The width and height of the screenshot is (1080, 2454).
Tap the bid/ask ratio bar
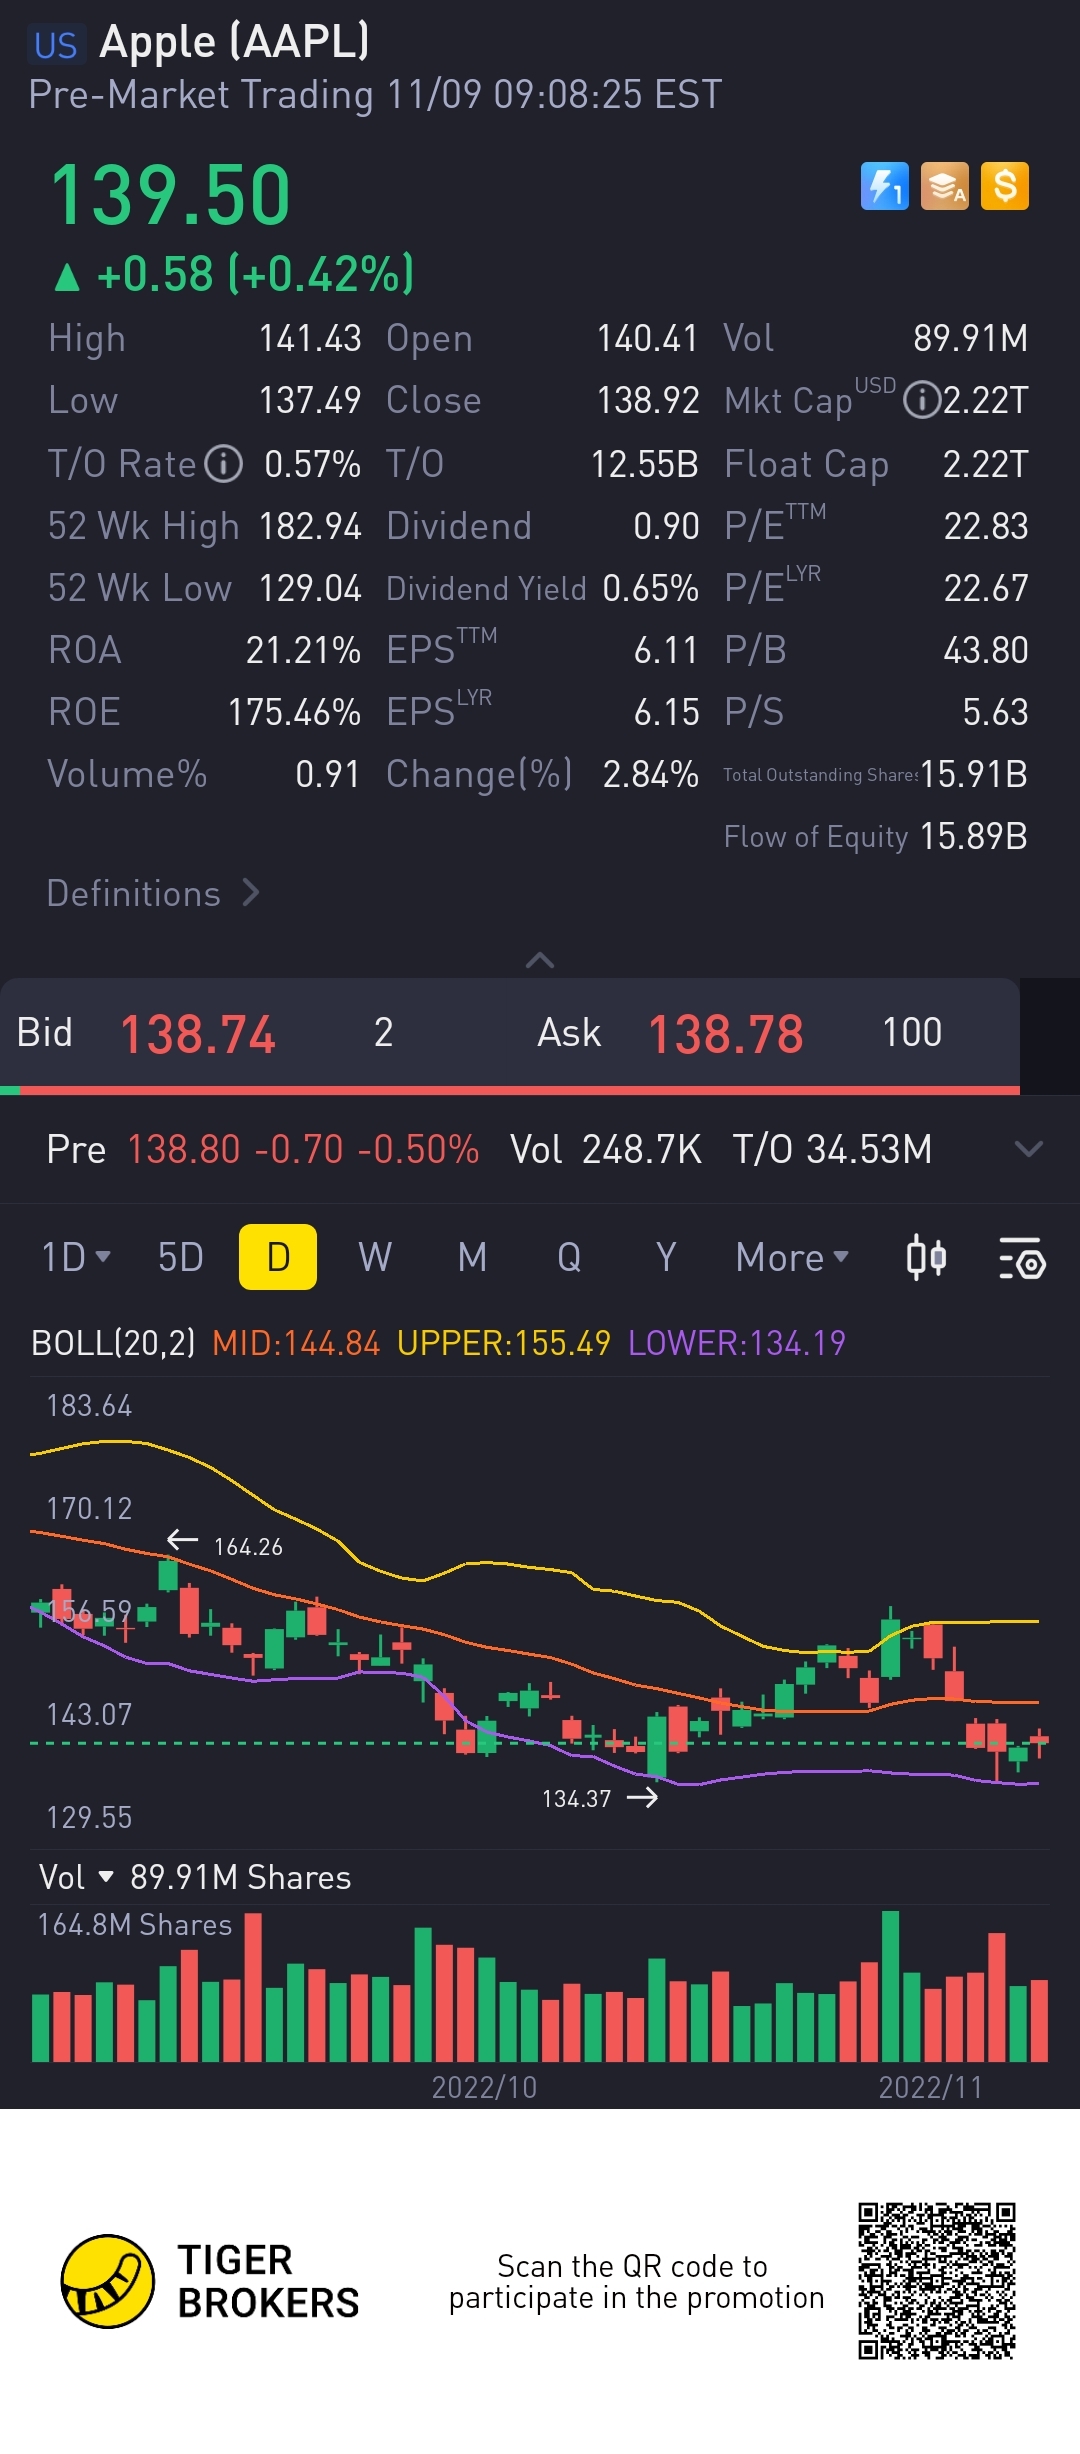click(x=510, y=1090)
